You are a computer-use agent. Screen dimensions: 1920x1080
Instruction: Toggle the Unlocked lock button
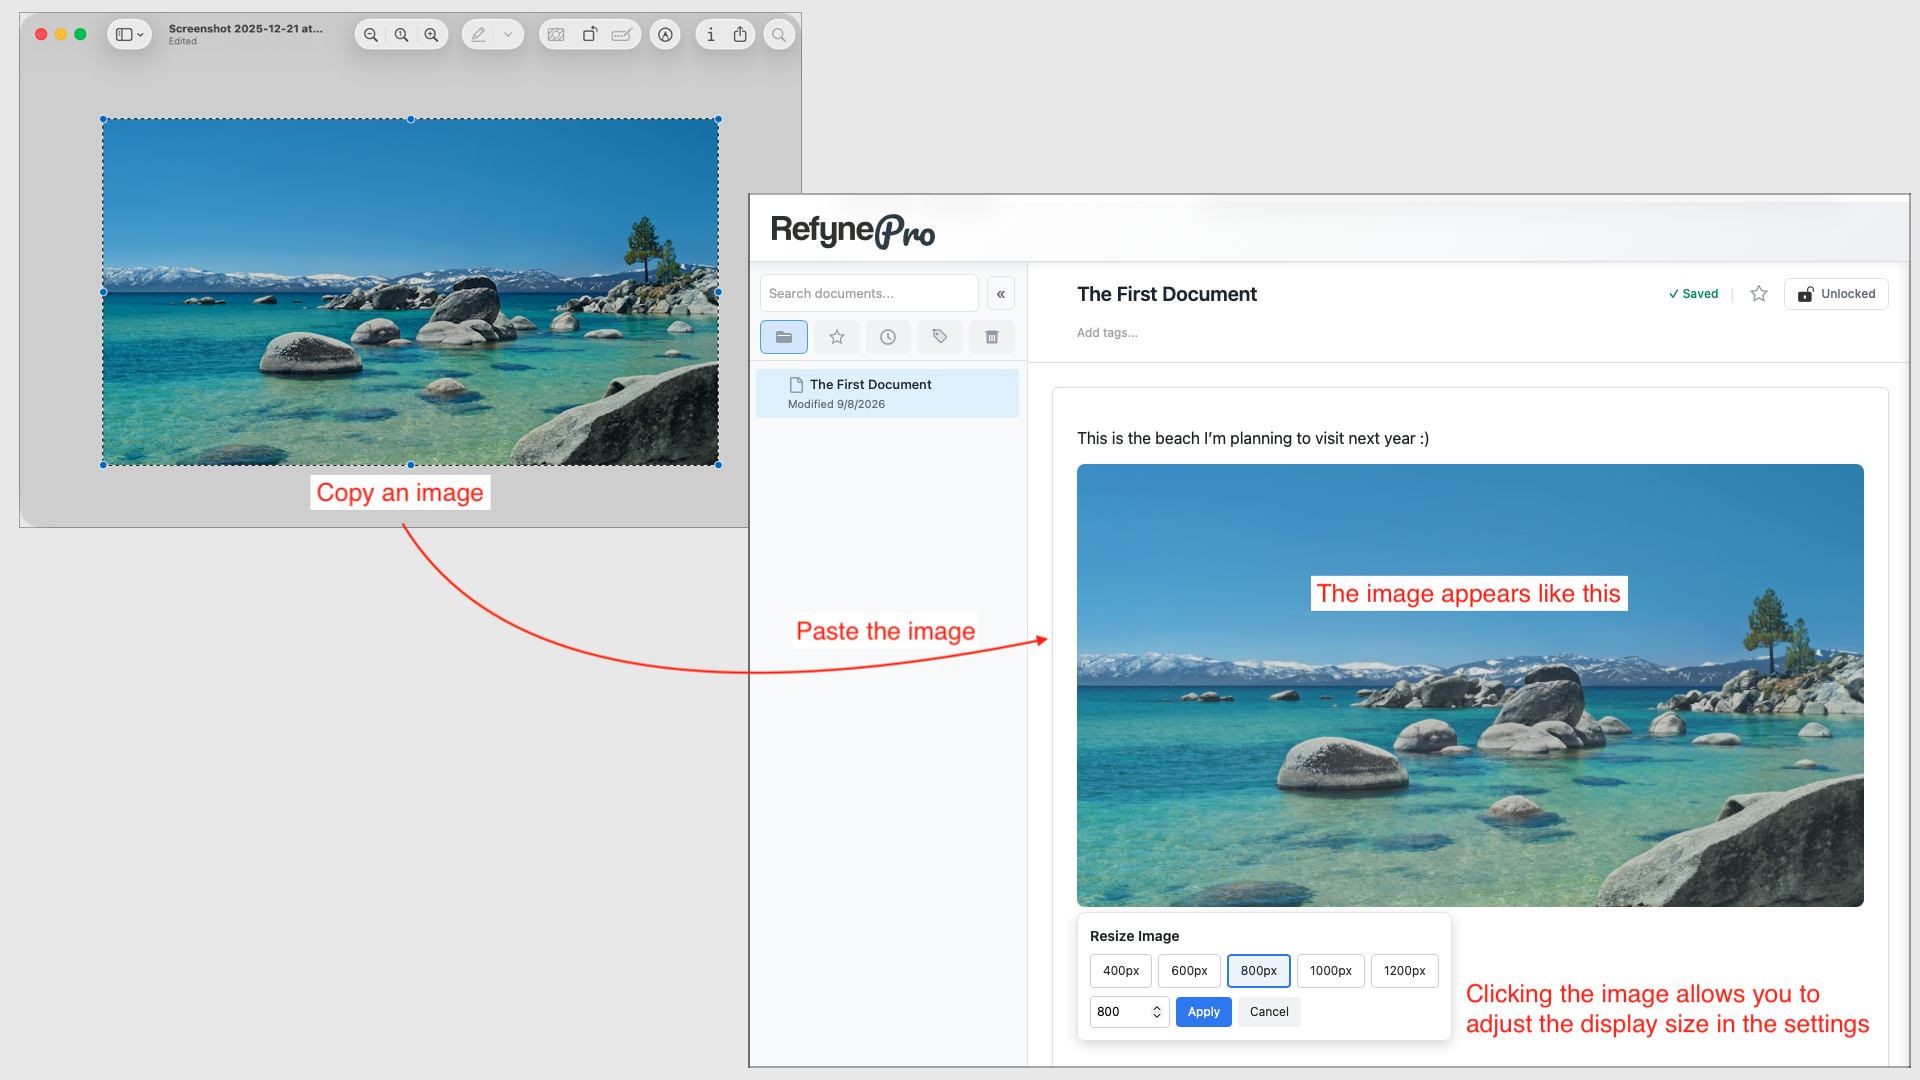1836,294
